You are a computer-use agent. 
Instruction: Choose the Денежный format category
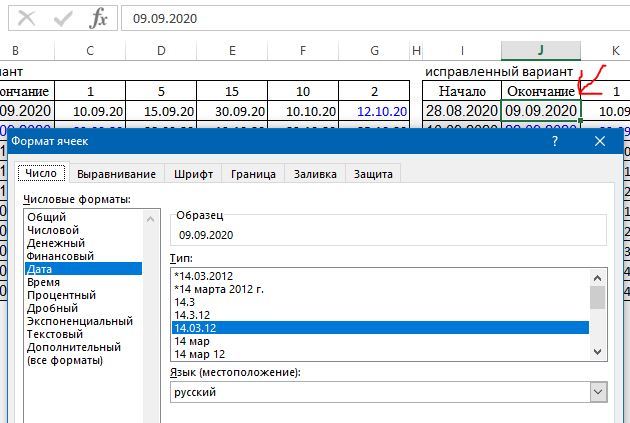(55, 243)
